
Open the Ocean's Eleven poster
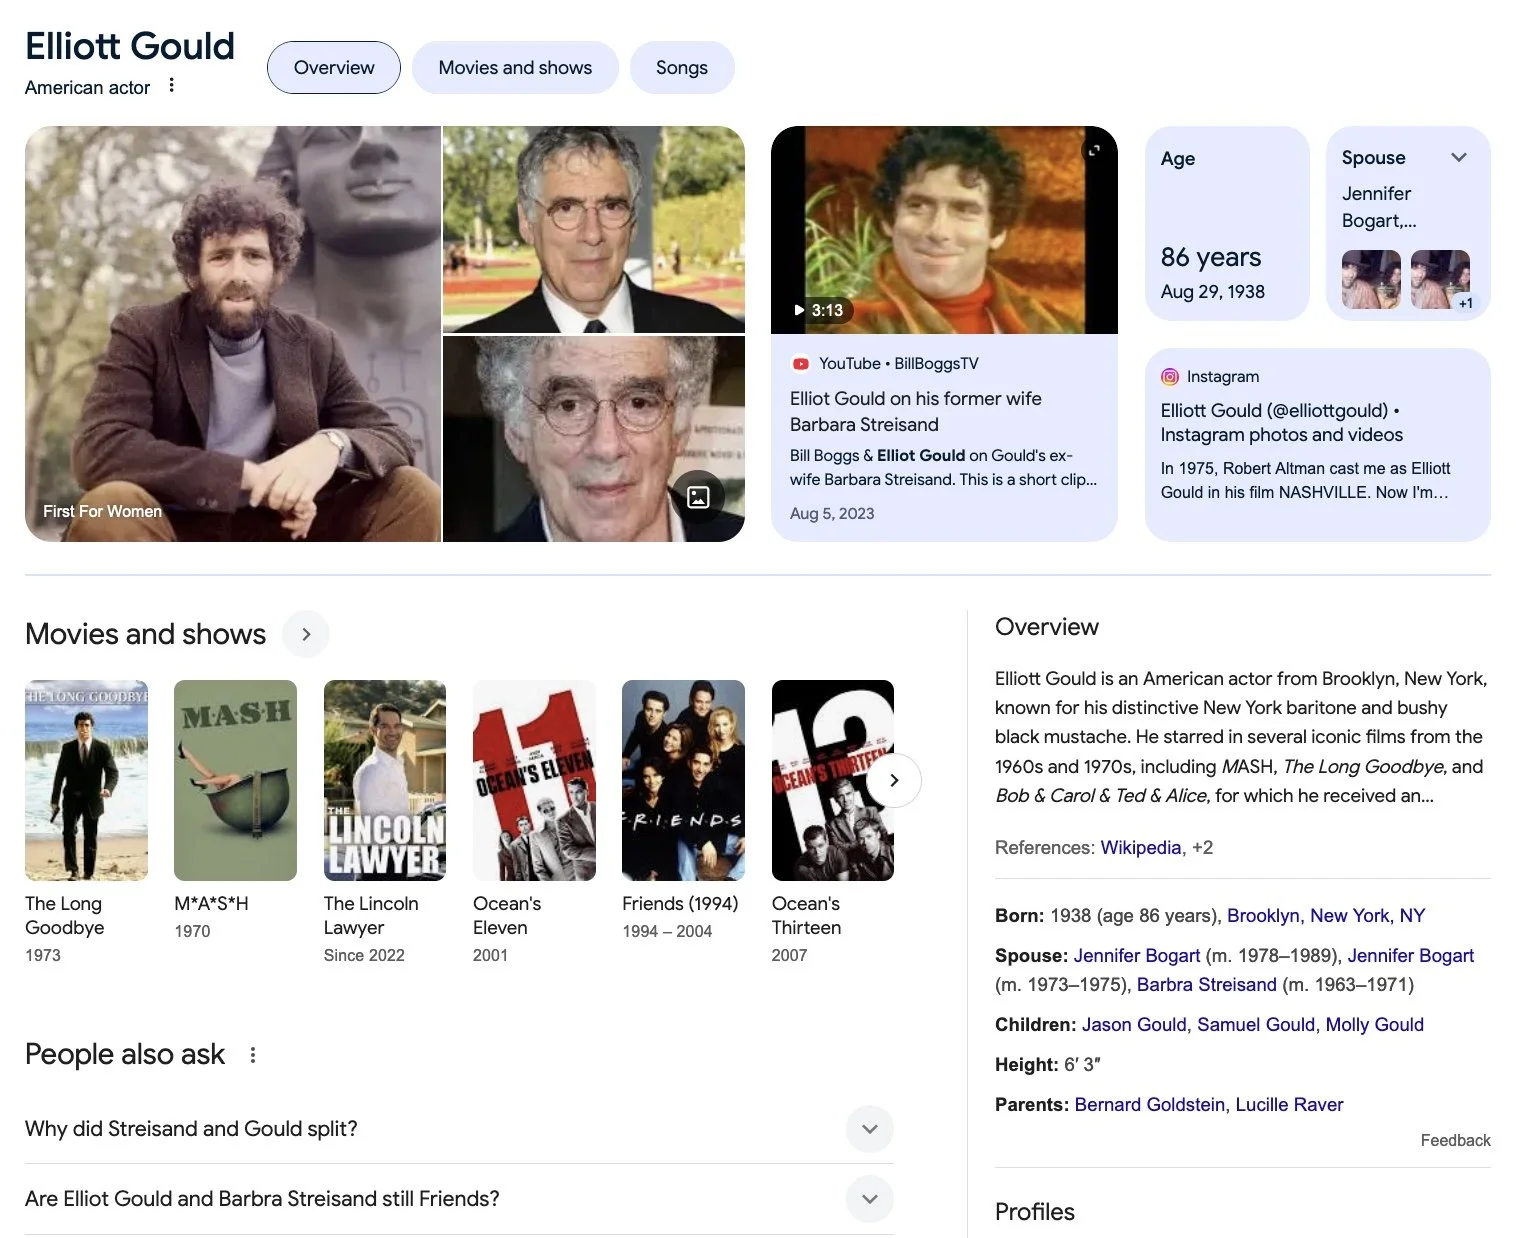(x=534, y=780)
